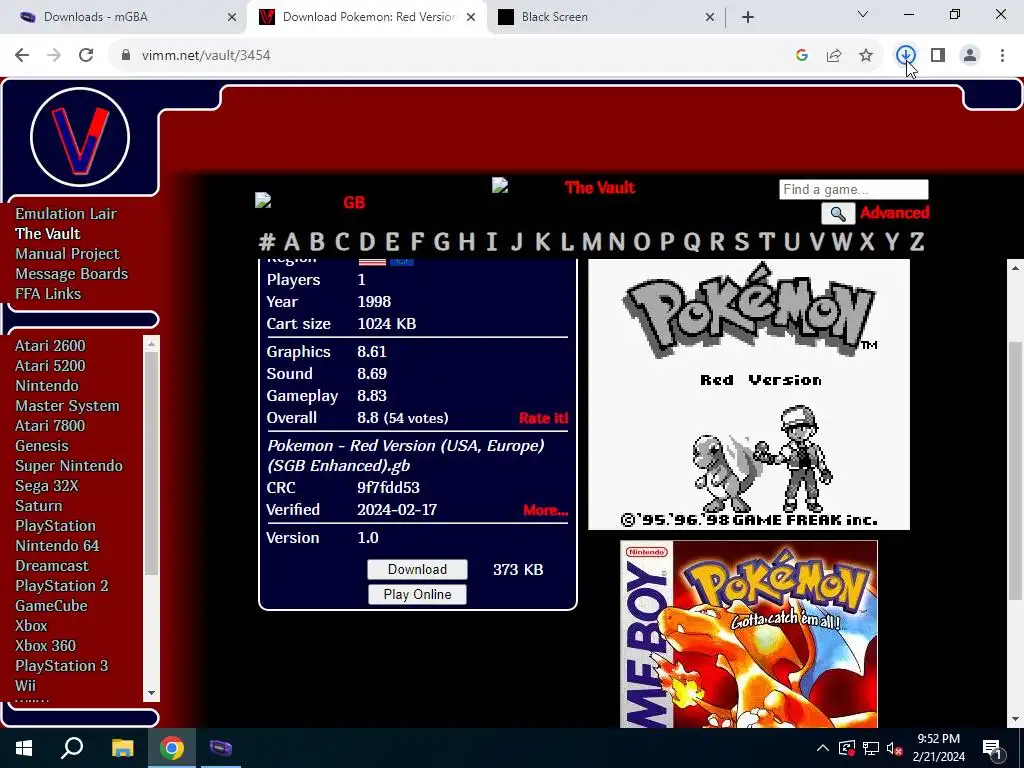Viewport: 1024px width, 768px height.
Task: Open a new tab with plus button
Action: click(x=748, y=17)
